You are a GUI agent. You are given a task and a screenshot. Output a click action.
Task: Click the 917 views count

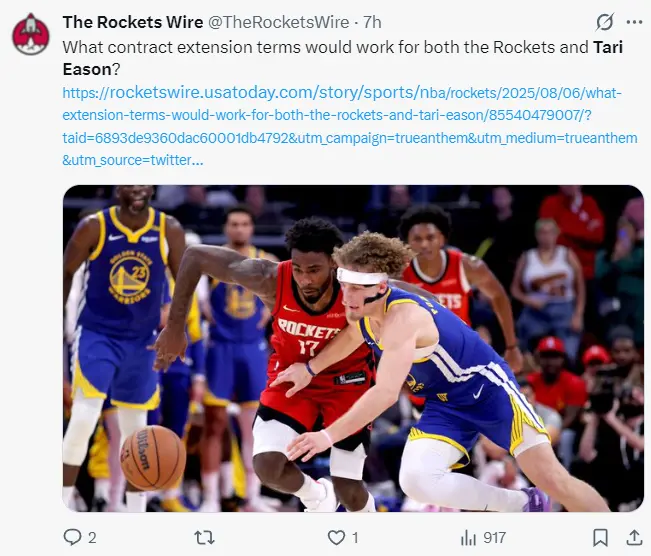(494, 538)
